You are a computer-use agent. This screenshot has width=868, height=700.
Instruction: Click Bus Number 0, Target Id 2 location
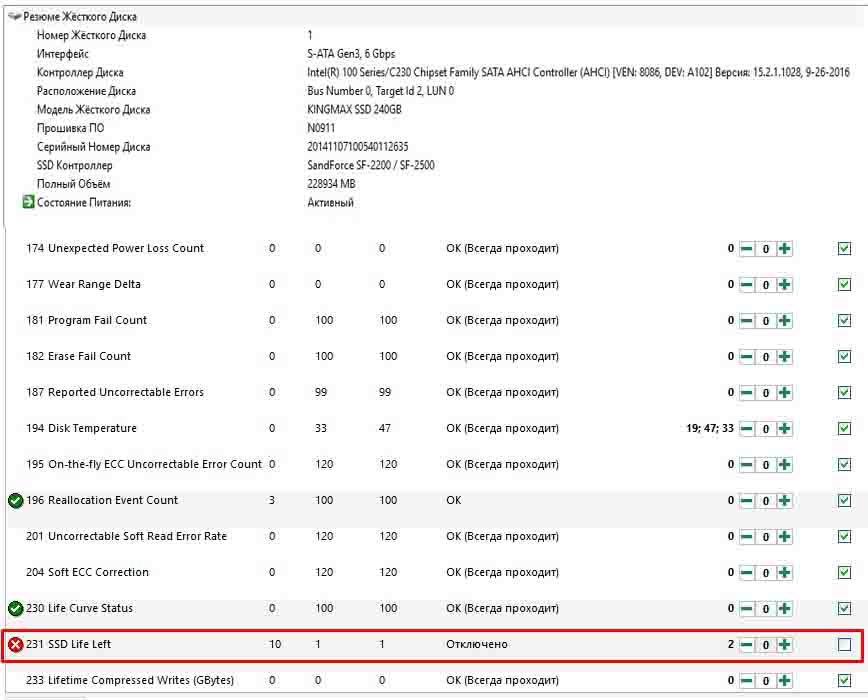(x=380, y=91)
